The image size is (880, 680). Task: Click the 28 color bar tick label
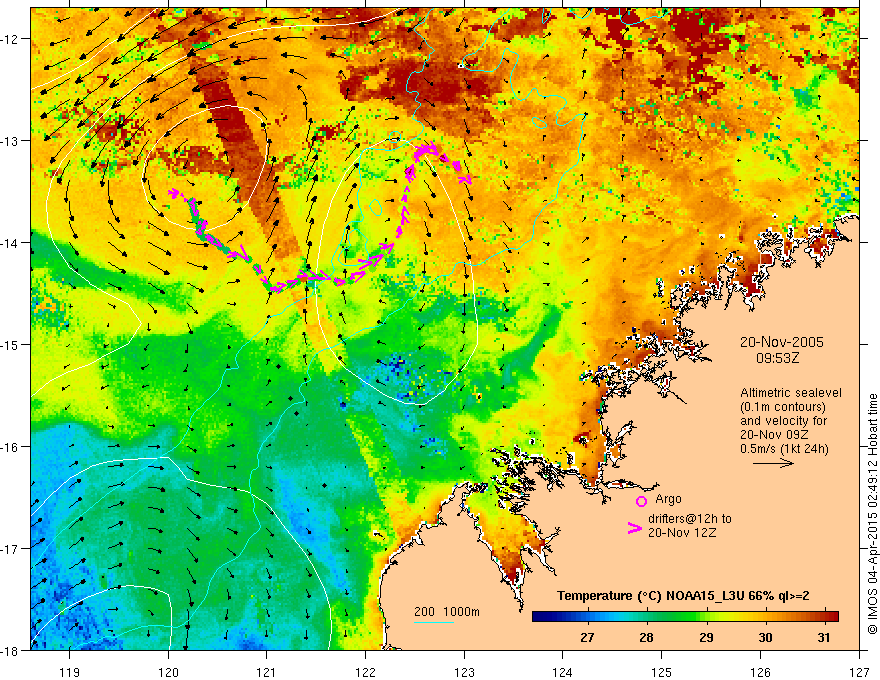click(x=646, y=638)
